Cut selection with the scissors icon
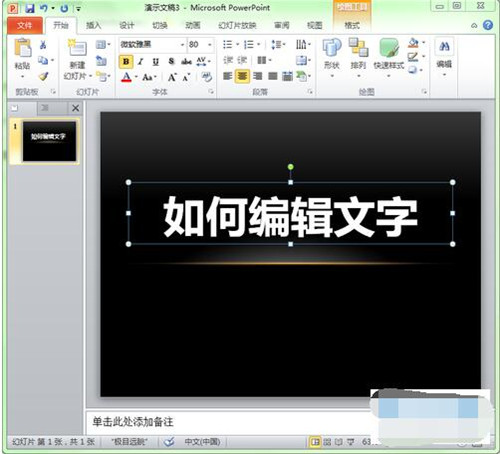 coord(43,45)
